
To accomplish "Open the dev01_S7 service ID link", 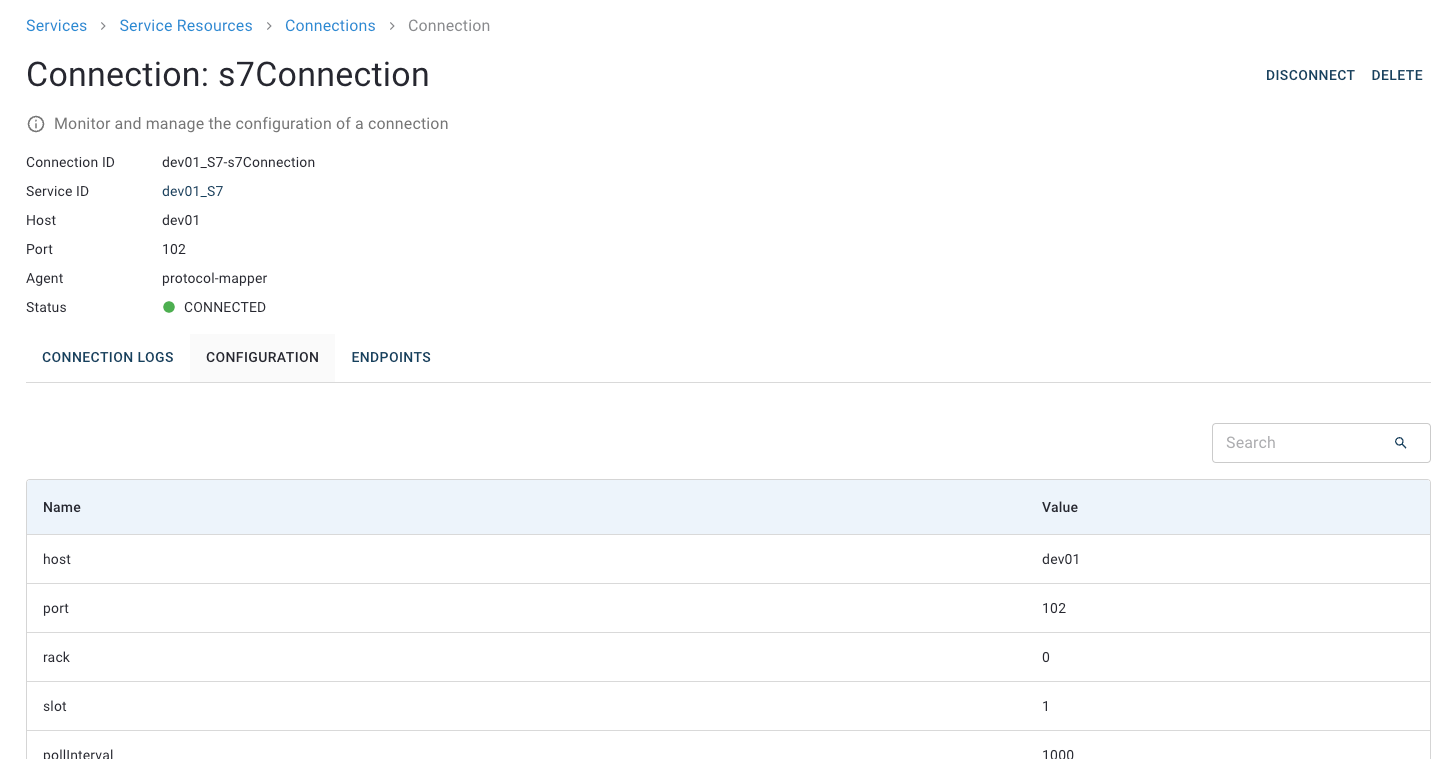I will pyautogui.click(x=192, y=191).
